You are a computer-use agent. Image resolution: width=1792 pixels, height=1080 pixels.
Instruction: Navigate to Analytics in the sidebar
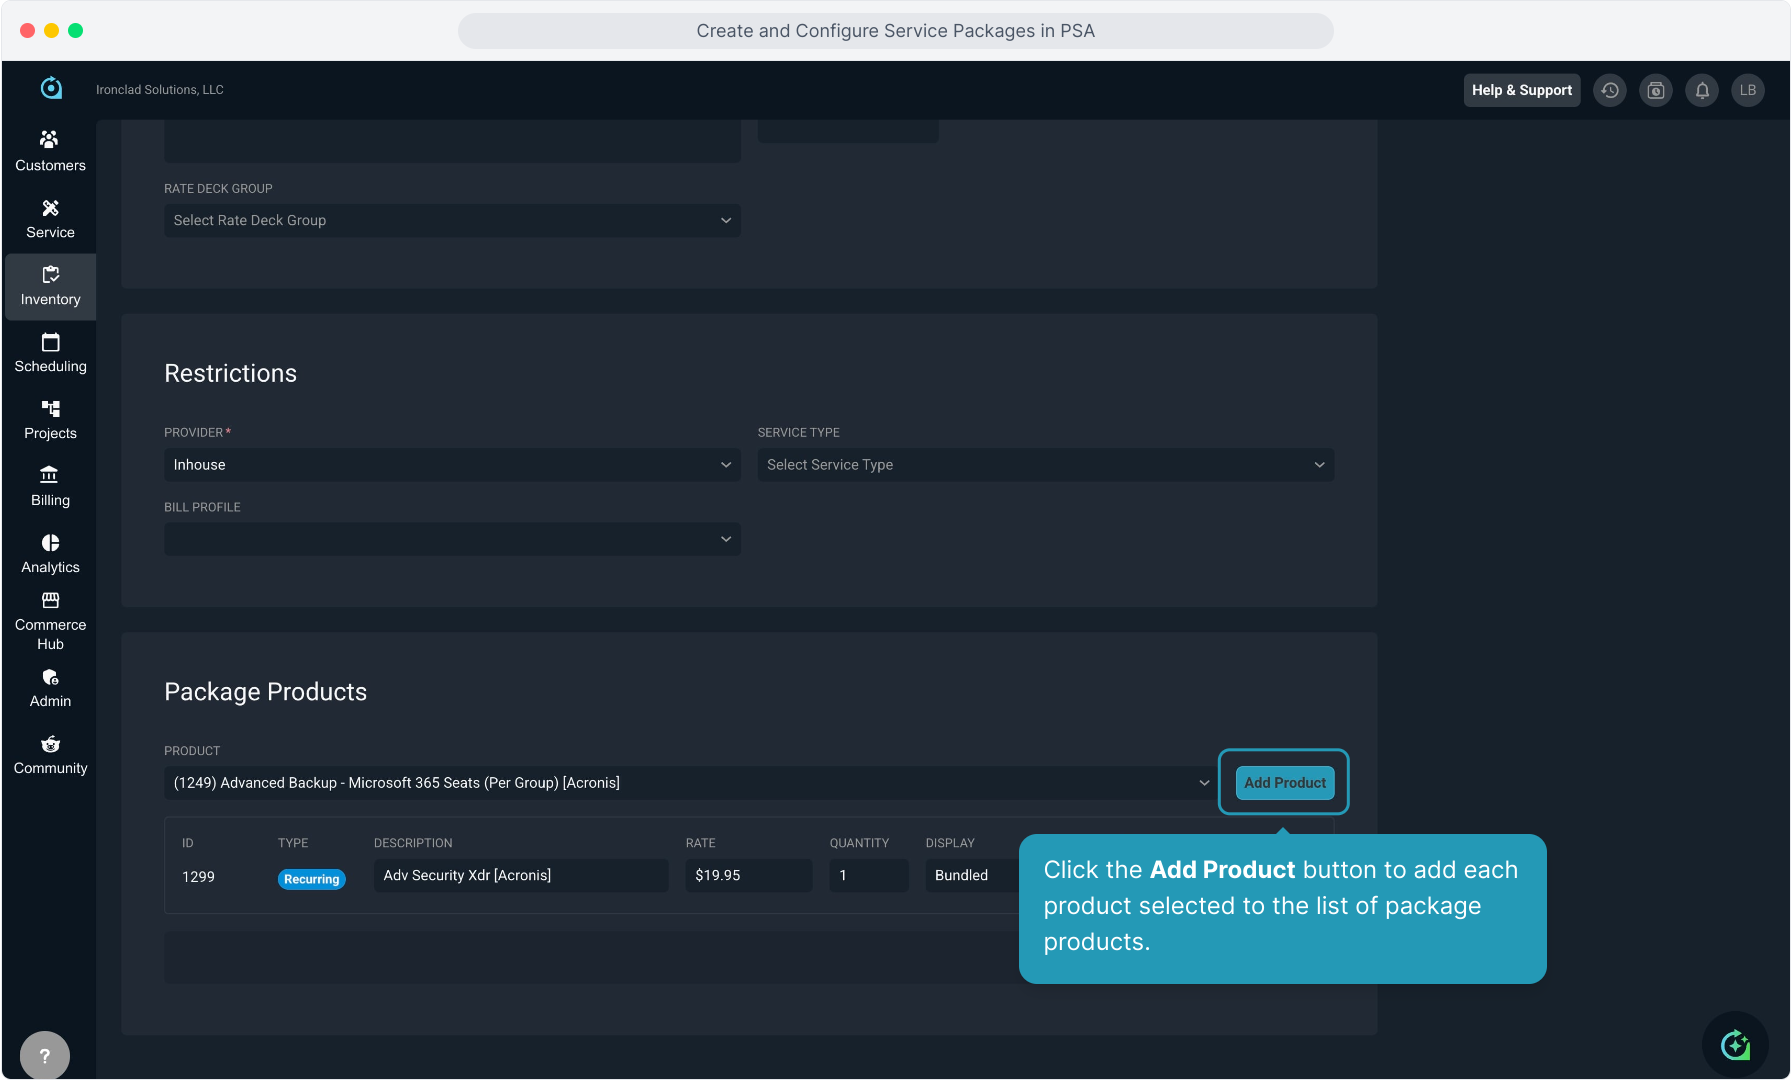click(x=50, y=553)
